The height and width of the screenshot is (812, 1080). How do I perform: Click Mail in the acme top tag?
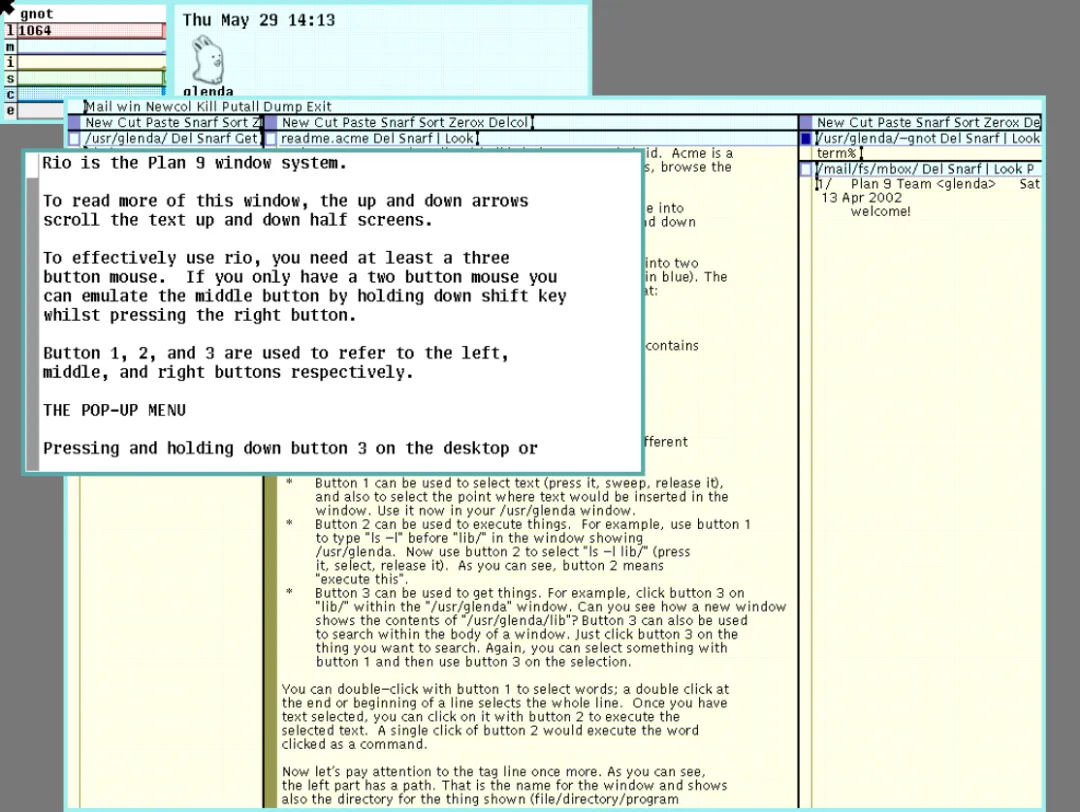(x=98, y=107)
